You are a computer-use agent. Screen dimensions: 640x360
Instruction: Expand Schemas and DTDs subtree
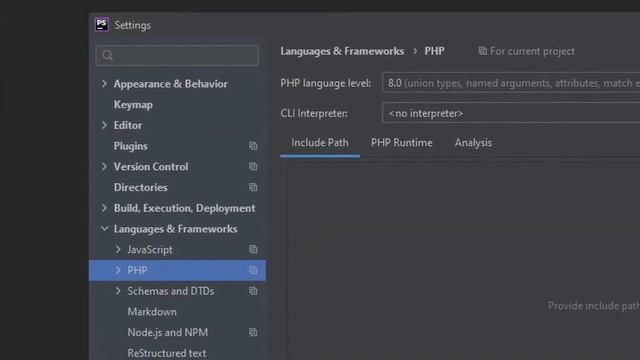click(118, 291)
